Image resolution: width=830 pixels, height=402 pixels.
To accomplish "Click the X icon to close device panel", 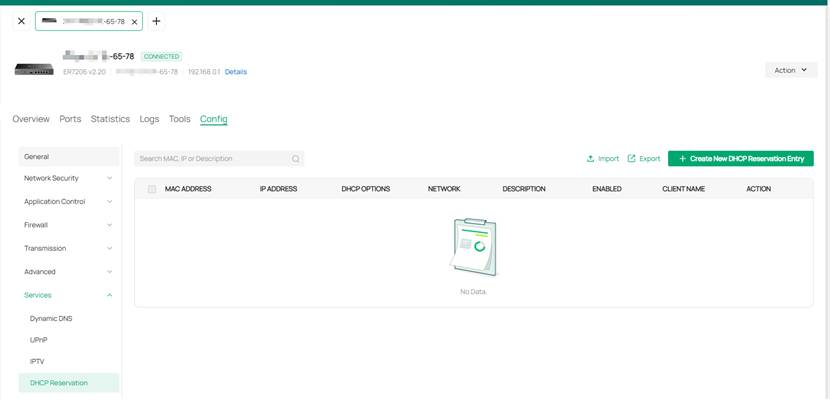I will [21, 21].
